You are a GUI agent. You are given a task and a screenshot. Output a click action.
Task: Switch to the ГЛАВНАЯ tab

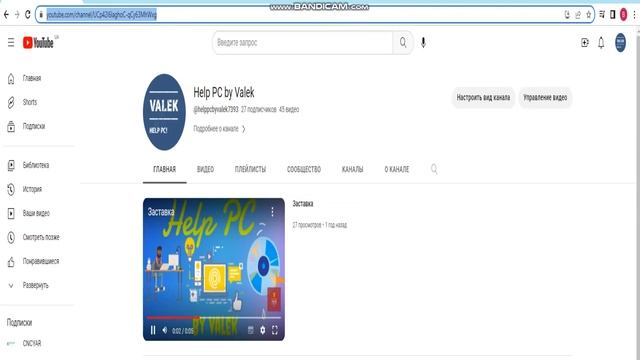(x=164, y=169)
